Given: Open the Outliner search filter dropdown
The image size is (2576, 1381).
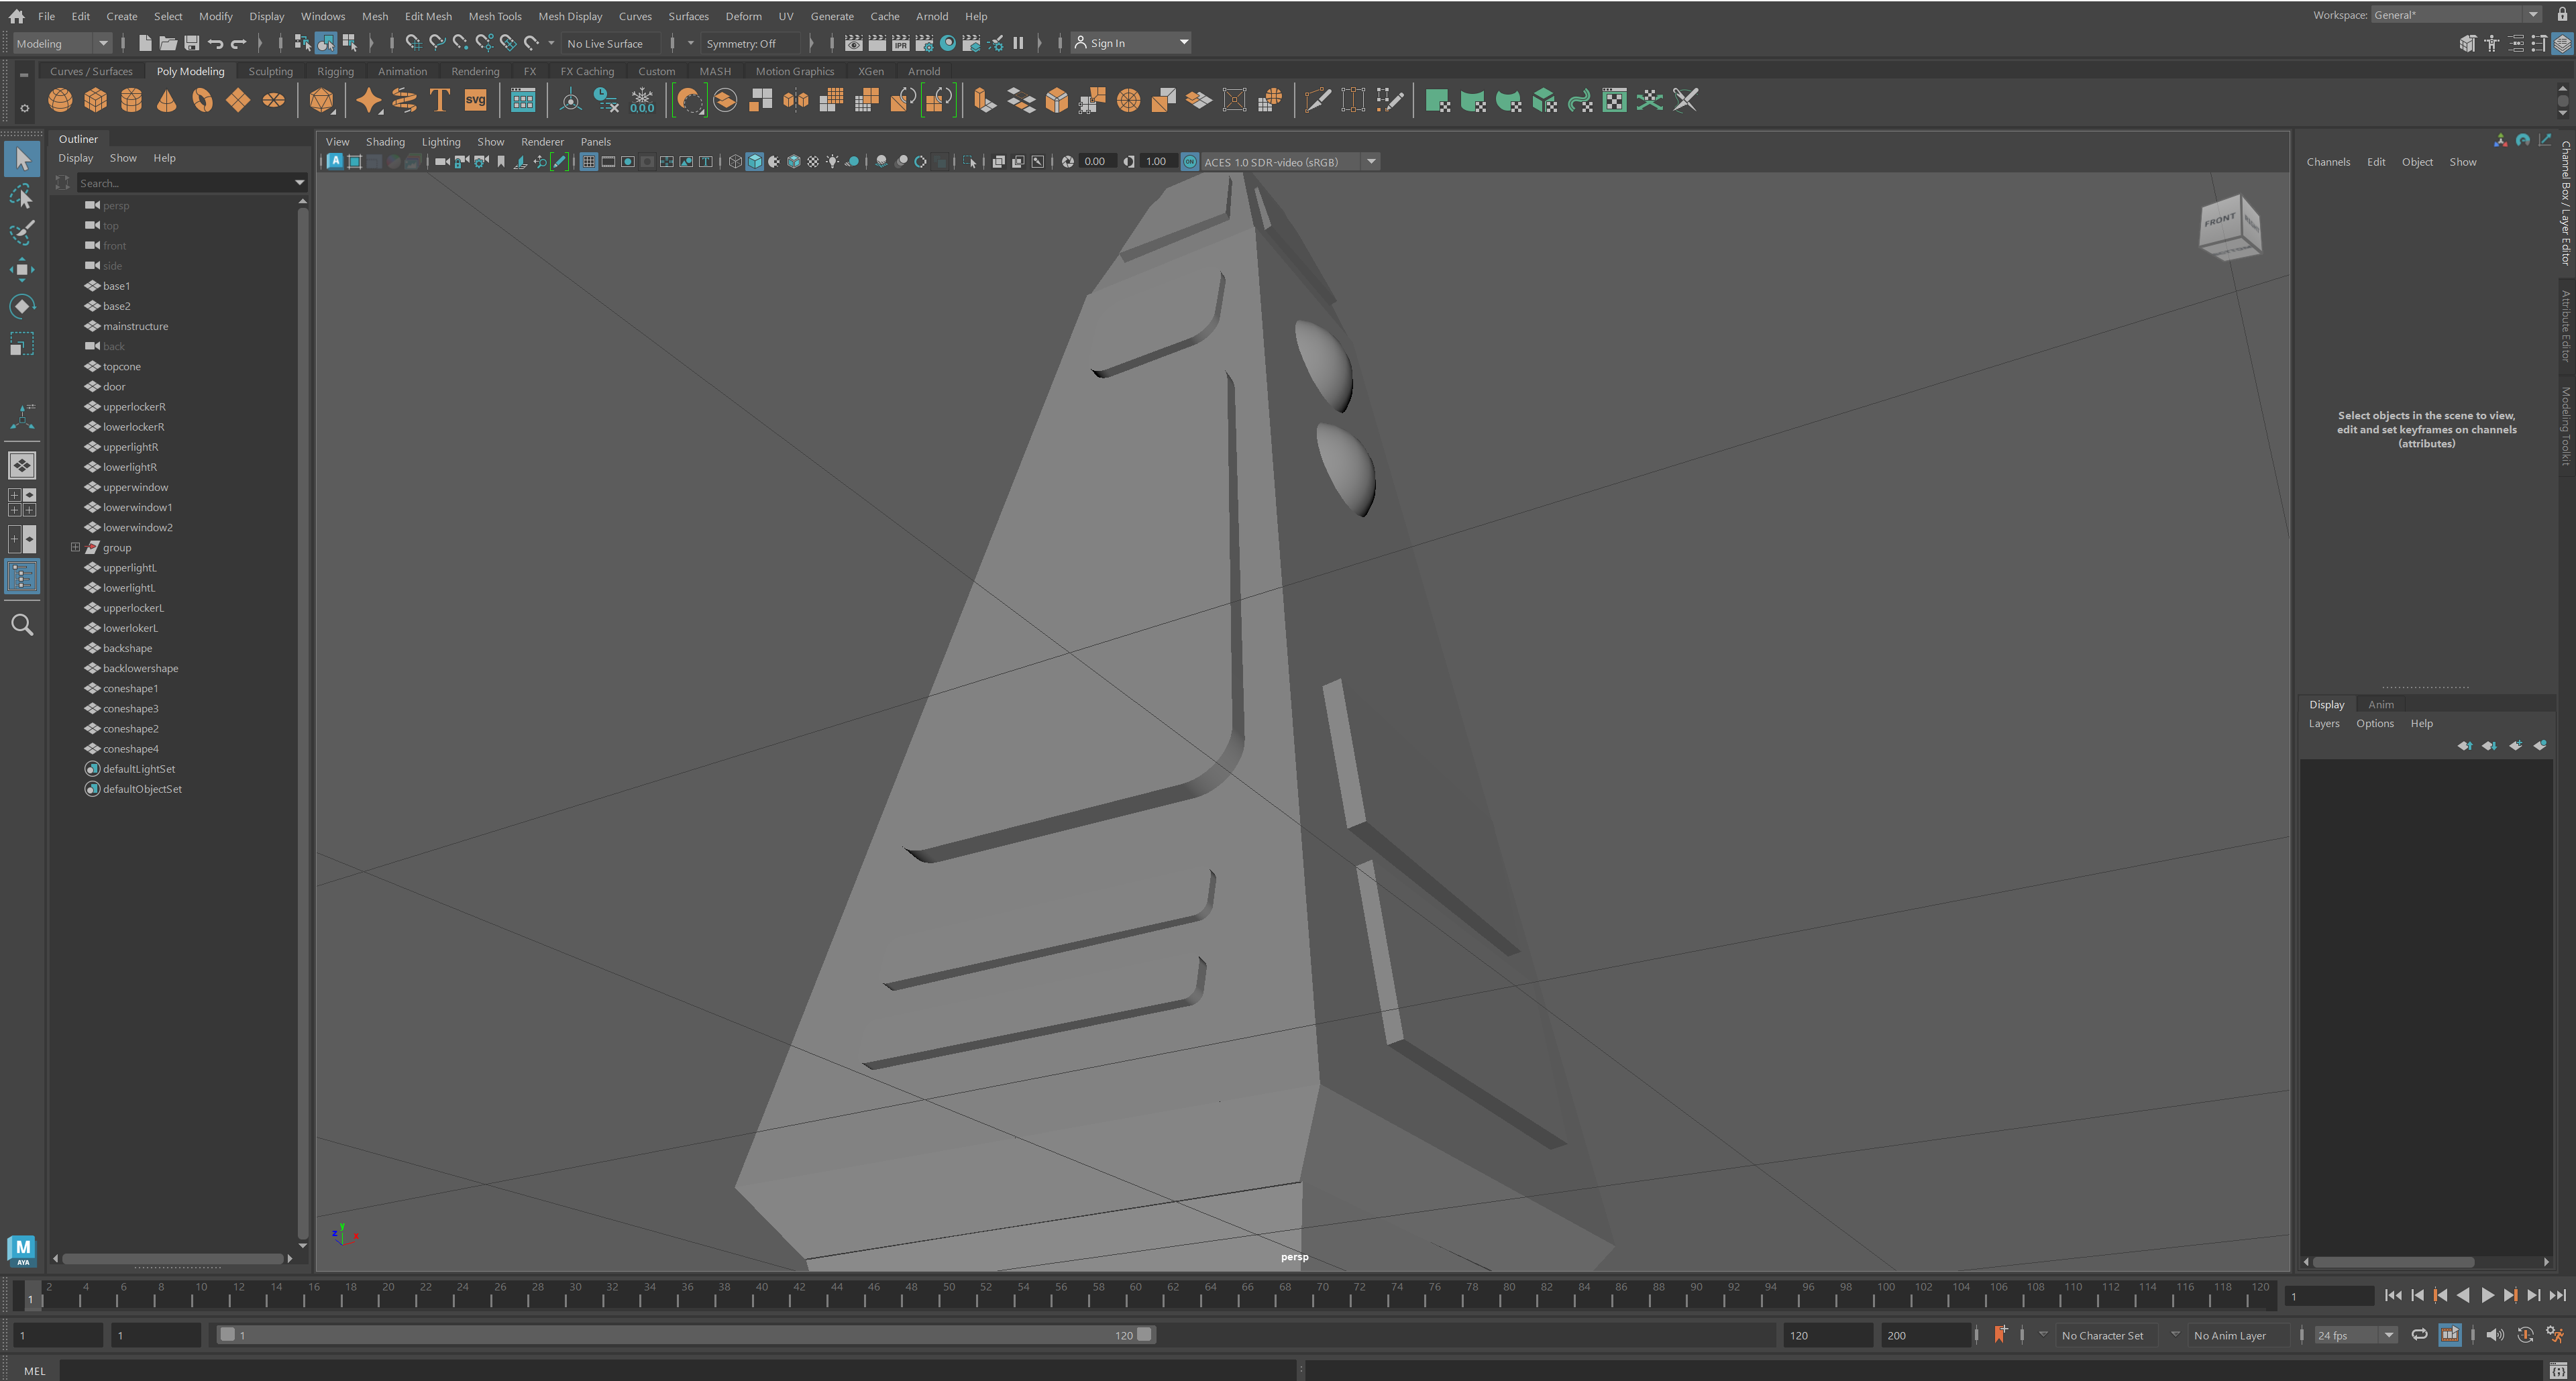Looking at the screenshot, I should click(x=299, y=183).
